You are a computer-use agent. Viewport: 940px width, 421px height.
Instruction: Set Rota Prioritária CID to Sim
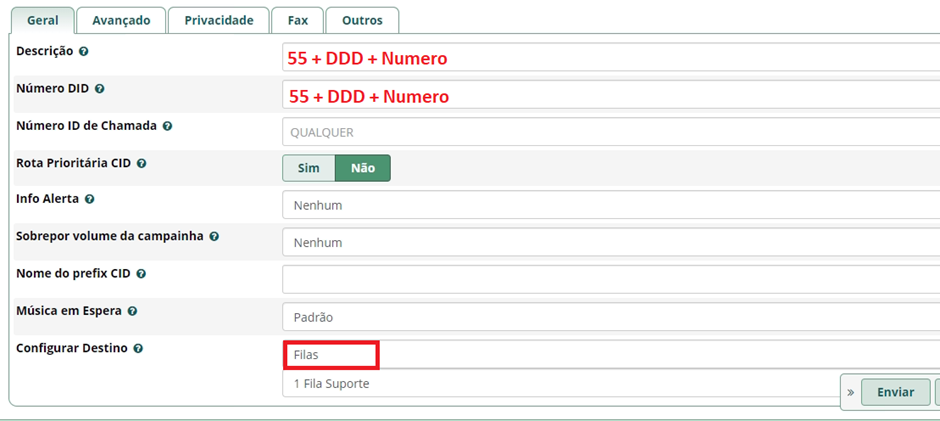[x=309, y=168]
